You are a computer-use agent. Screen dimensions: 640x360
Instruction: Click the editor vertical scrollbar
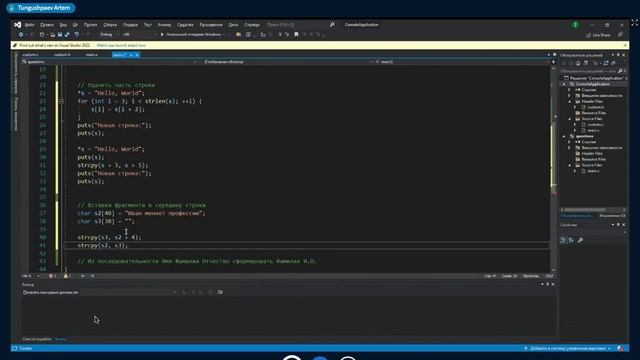pos(553,169)
